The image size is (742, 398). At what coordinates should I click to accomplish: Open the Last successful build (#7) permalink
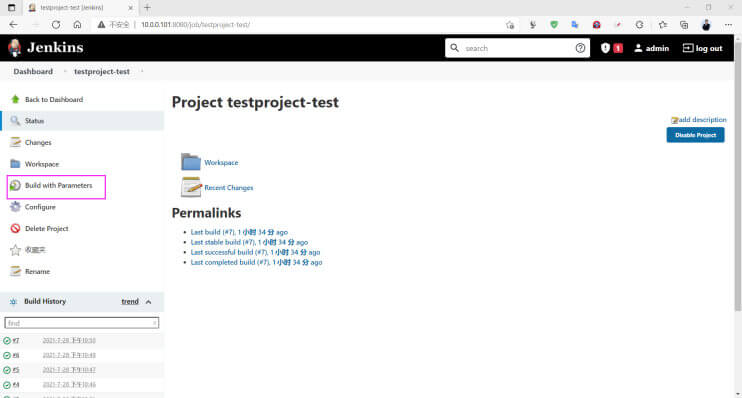point(256,252)
